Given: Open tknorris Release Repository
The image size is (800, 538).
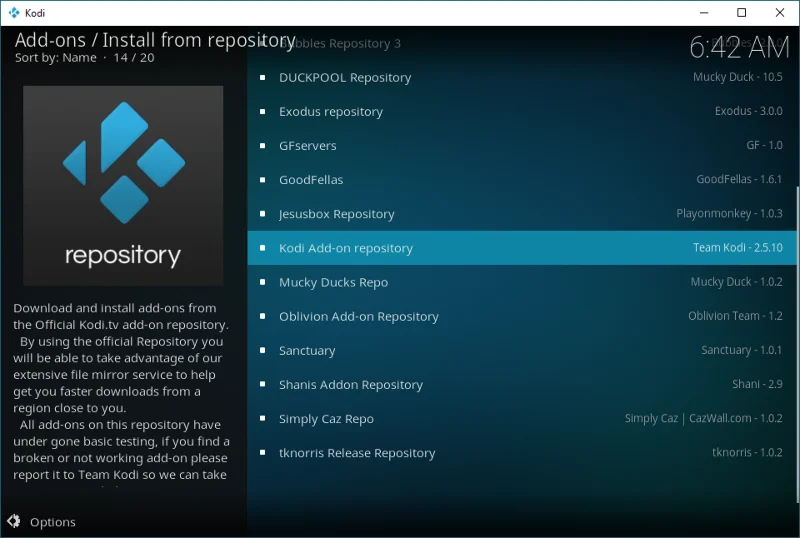Looking at the screenshot, I should pyautogui.click(x=522, y=453).
